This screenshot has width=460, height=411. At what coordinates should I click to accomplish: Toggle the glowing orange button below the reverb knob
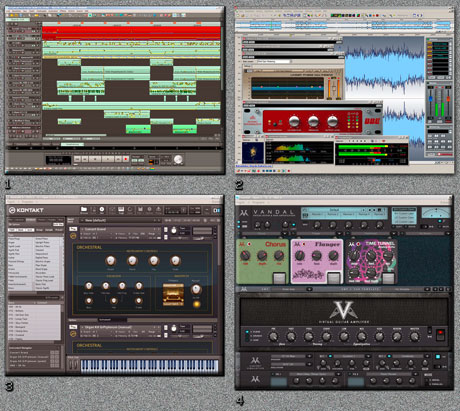click(196, 304)
